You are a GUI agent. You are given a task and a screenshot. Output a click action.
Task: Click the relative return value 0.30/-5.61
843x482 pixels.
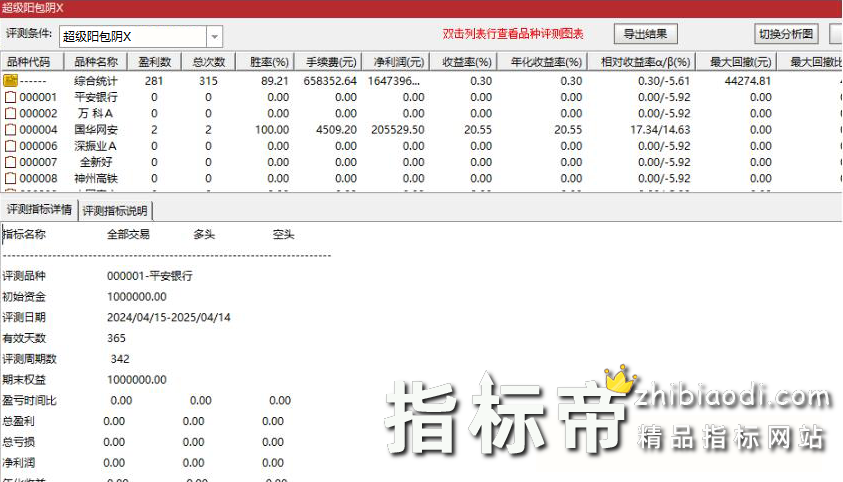[664, 81]
